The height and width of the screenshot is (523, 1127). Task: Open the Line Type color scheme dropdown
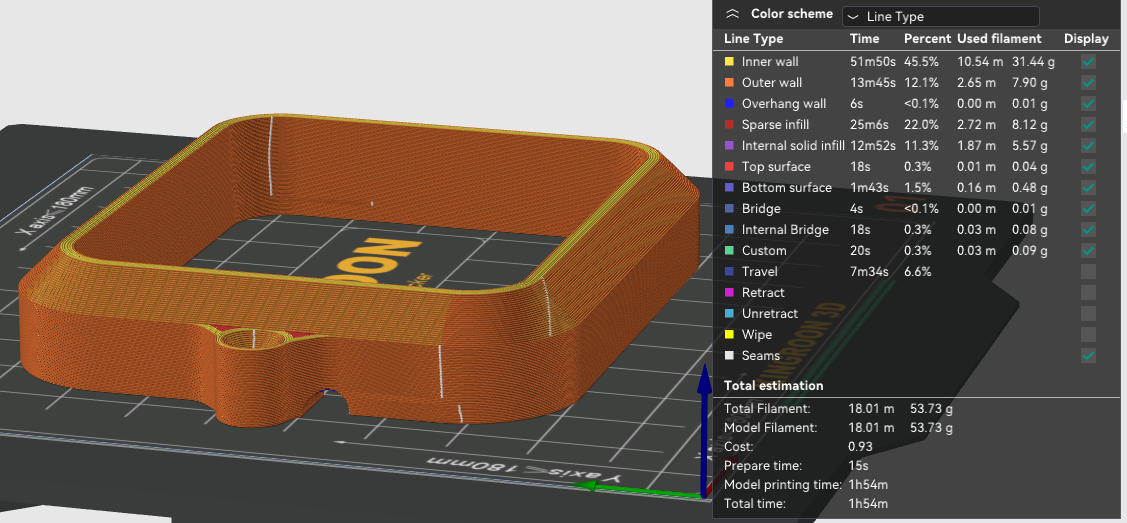(941, 17)
